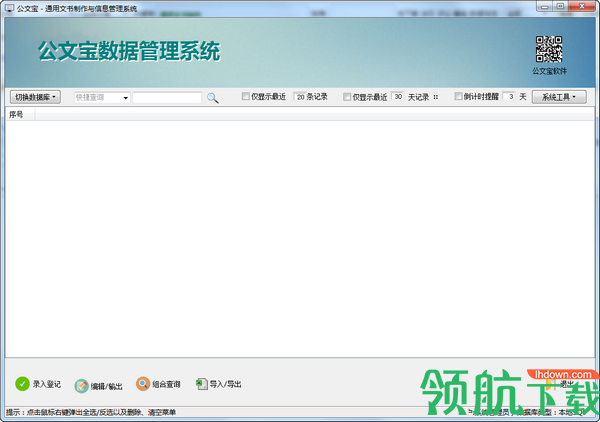The width and height of the screenshot is (600, 422).
Task: Click the green checkmark 录入登记 icon
Action: tap(22, 384)
